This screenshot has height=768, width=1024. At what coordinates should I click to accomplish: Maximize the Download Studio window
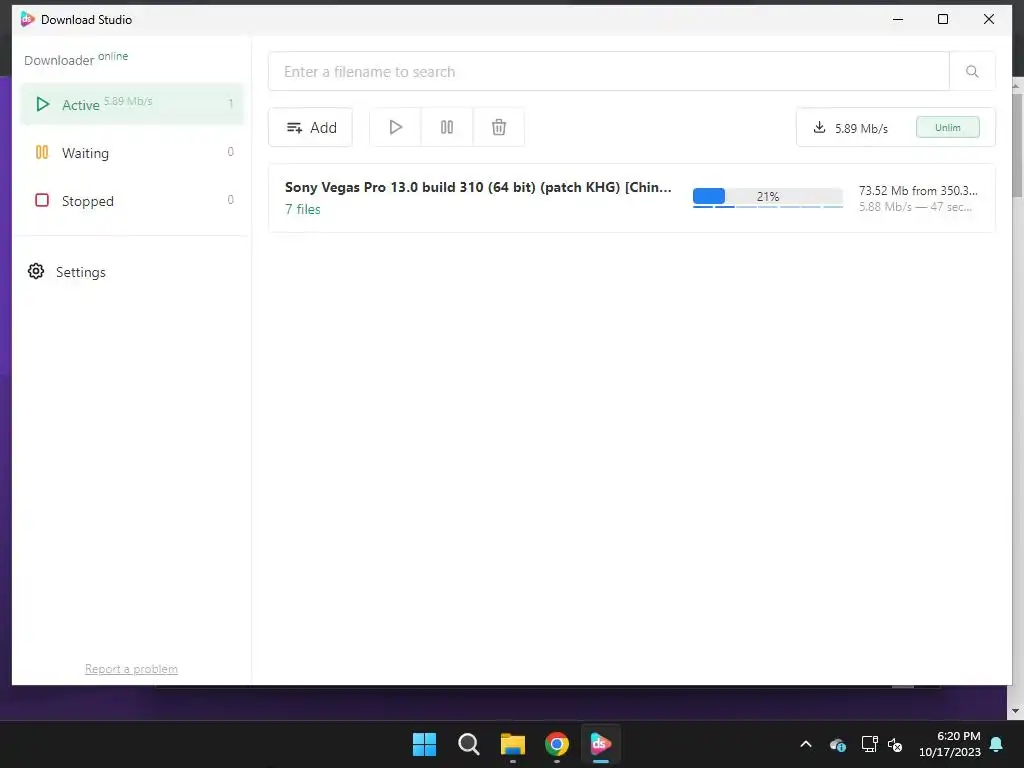click(942, 19)
